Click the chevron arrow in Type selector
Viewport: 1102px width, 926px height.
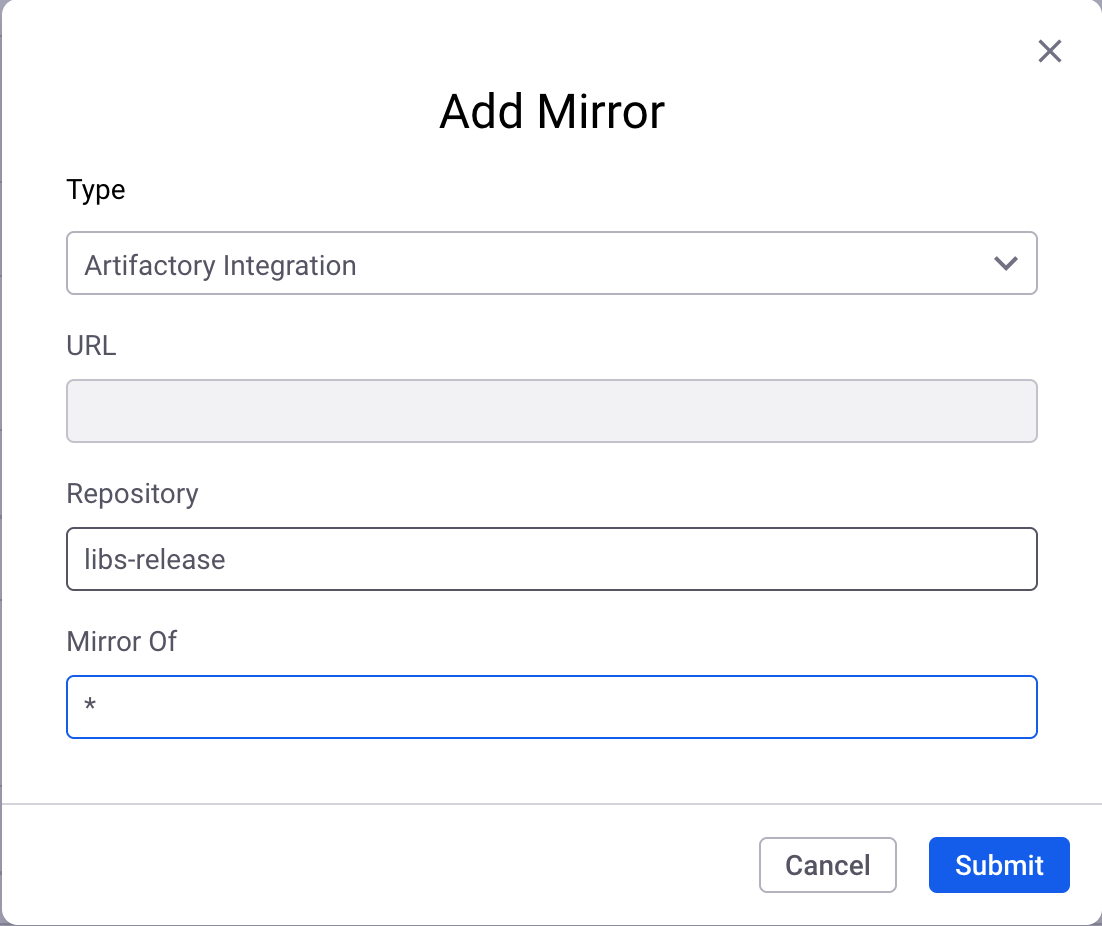point(1005,264)
